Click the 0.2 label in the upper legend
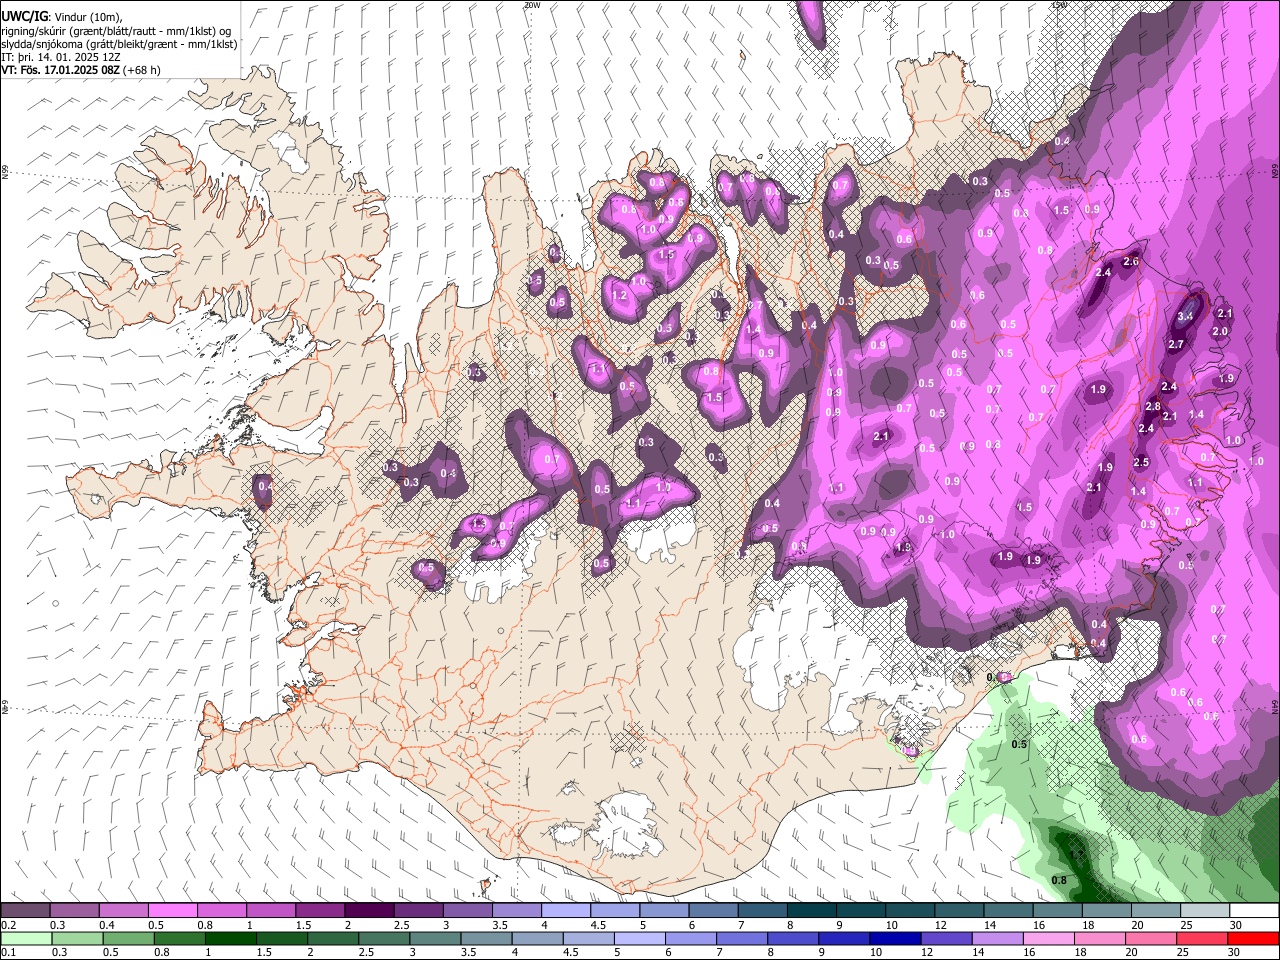The height and width of the screenshot is (960, 1280). (x=8, y=925)
